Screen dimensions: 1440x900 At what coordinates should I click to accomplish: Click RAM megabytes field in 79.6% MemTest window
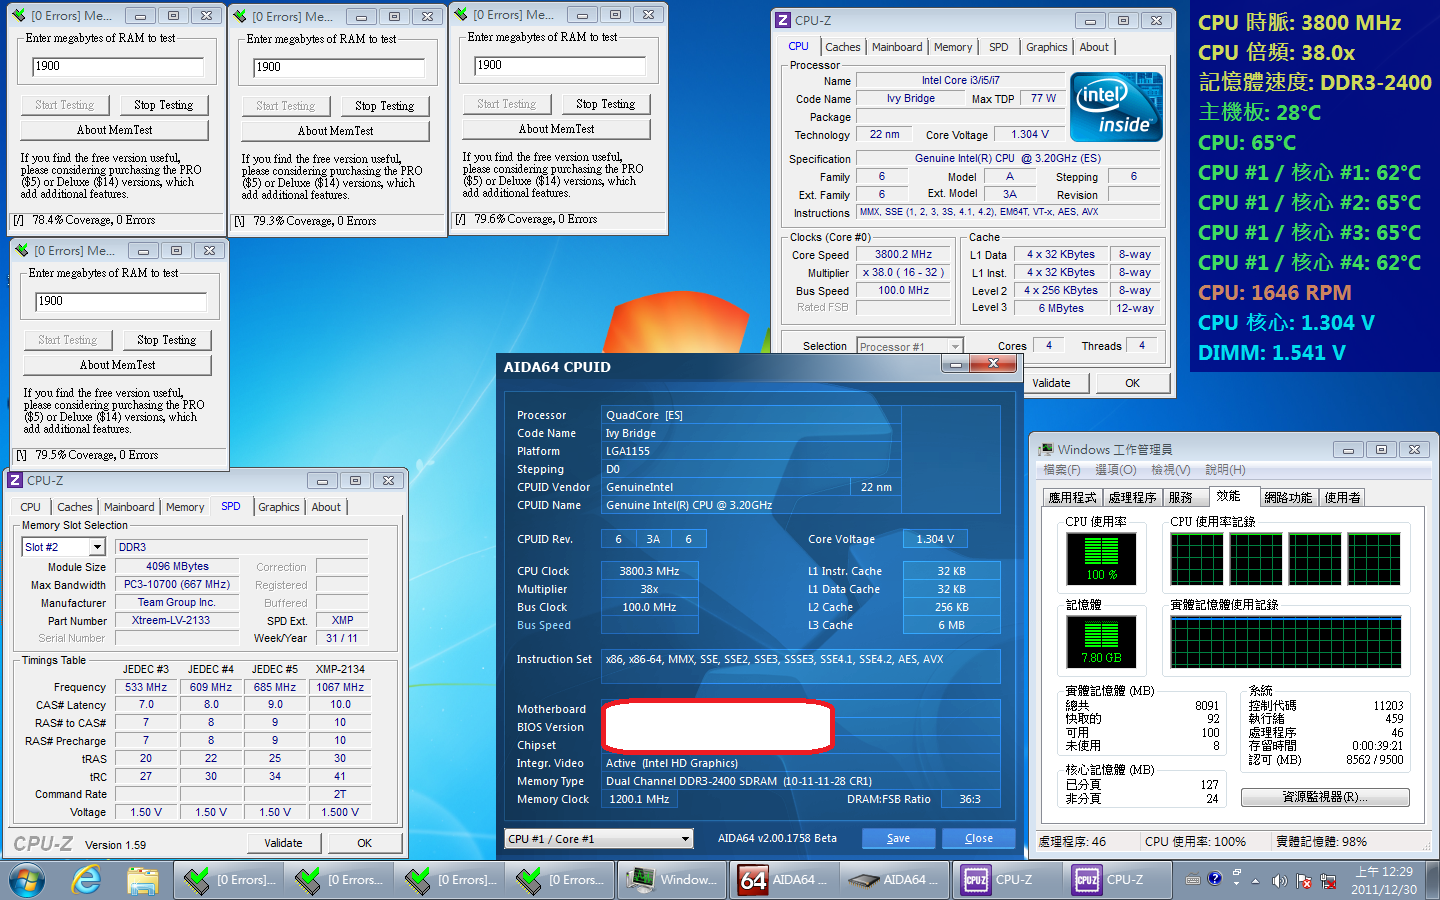559,65
